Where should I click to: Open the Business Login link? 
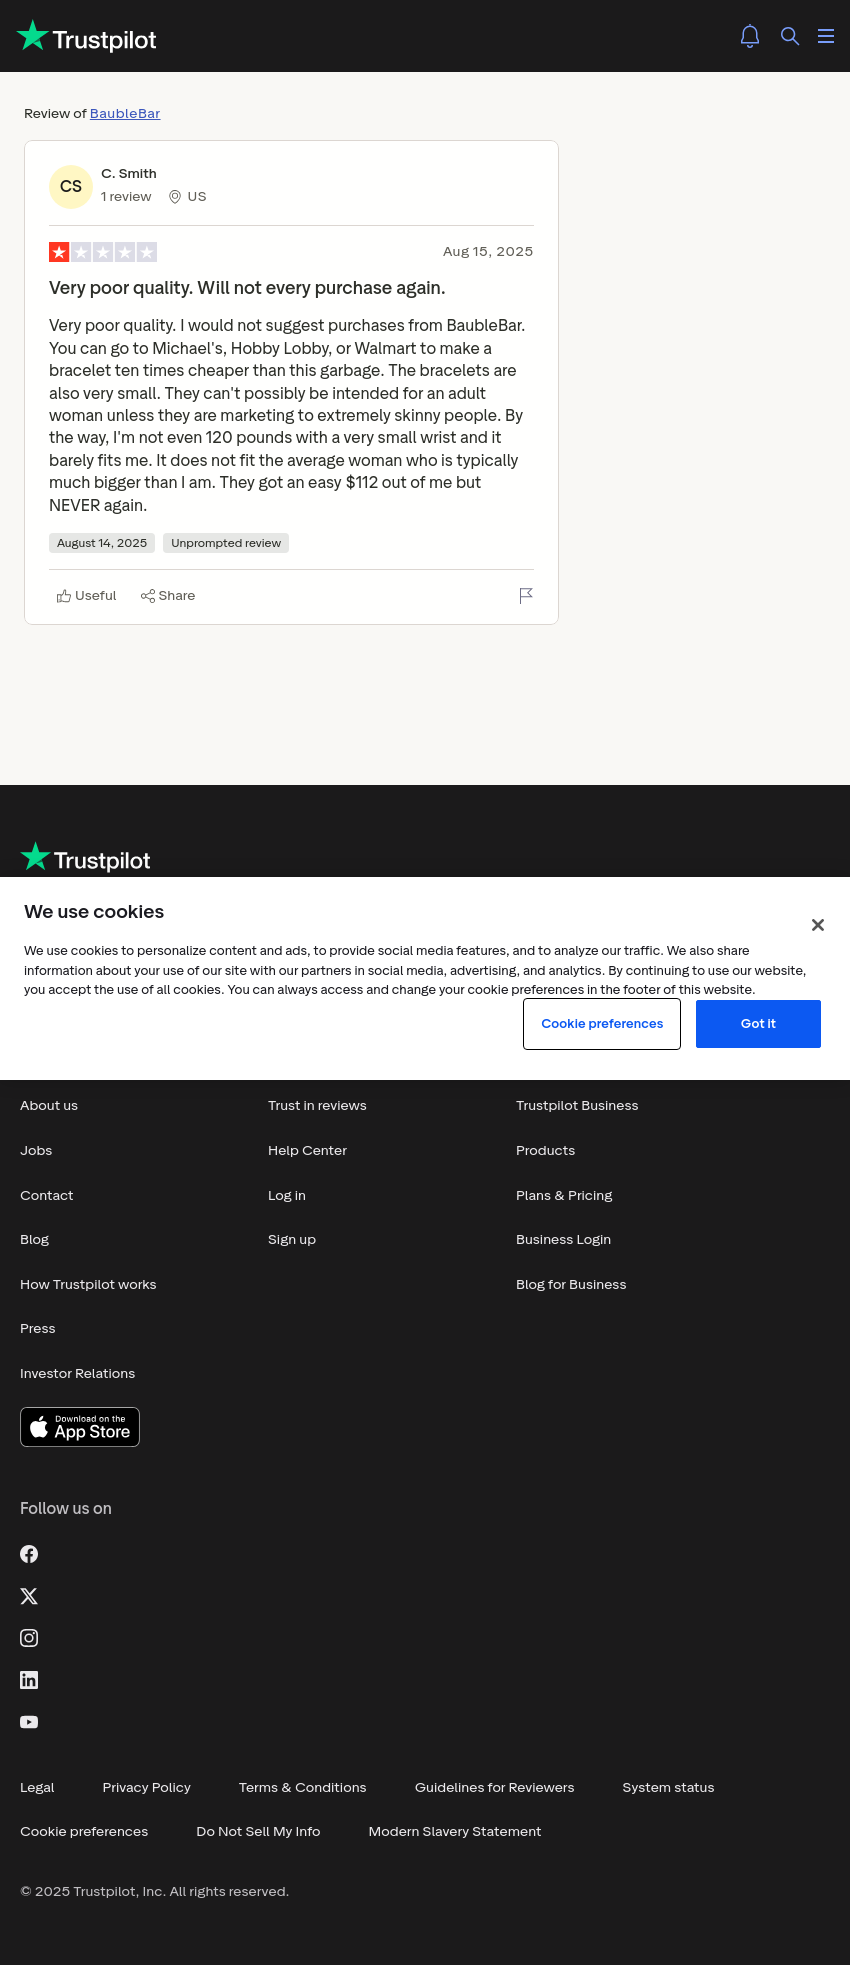(x=564, y=1239)
